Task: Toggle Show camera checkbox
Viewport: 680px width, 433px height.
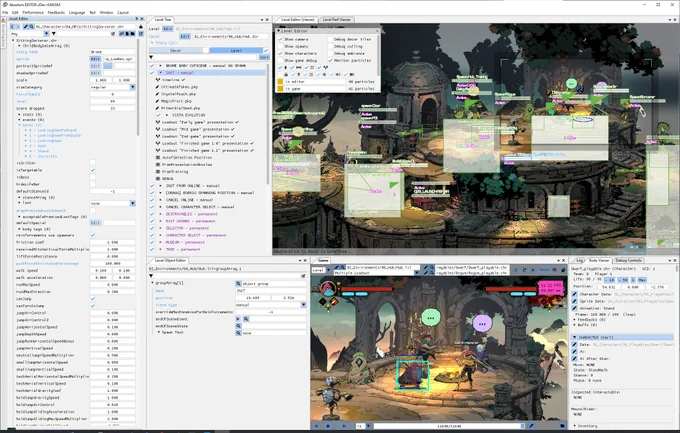Action: click(280, 39)
